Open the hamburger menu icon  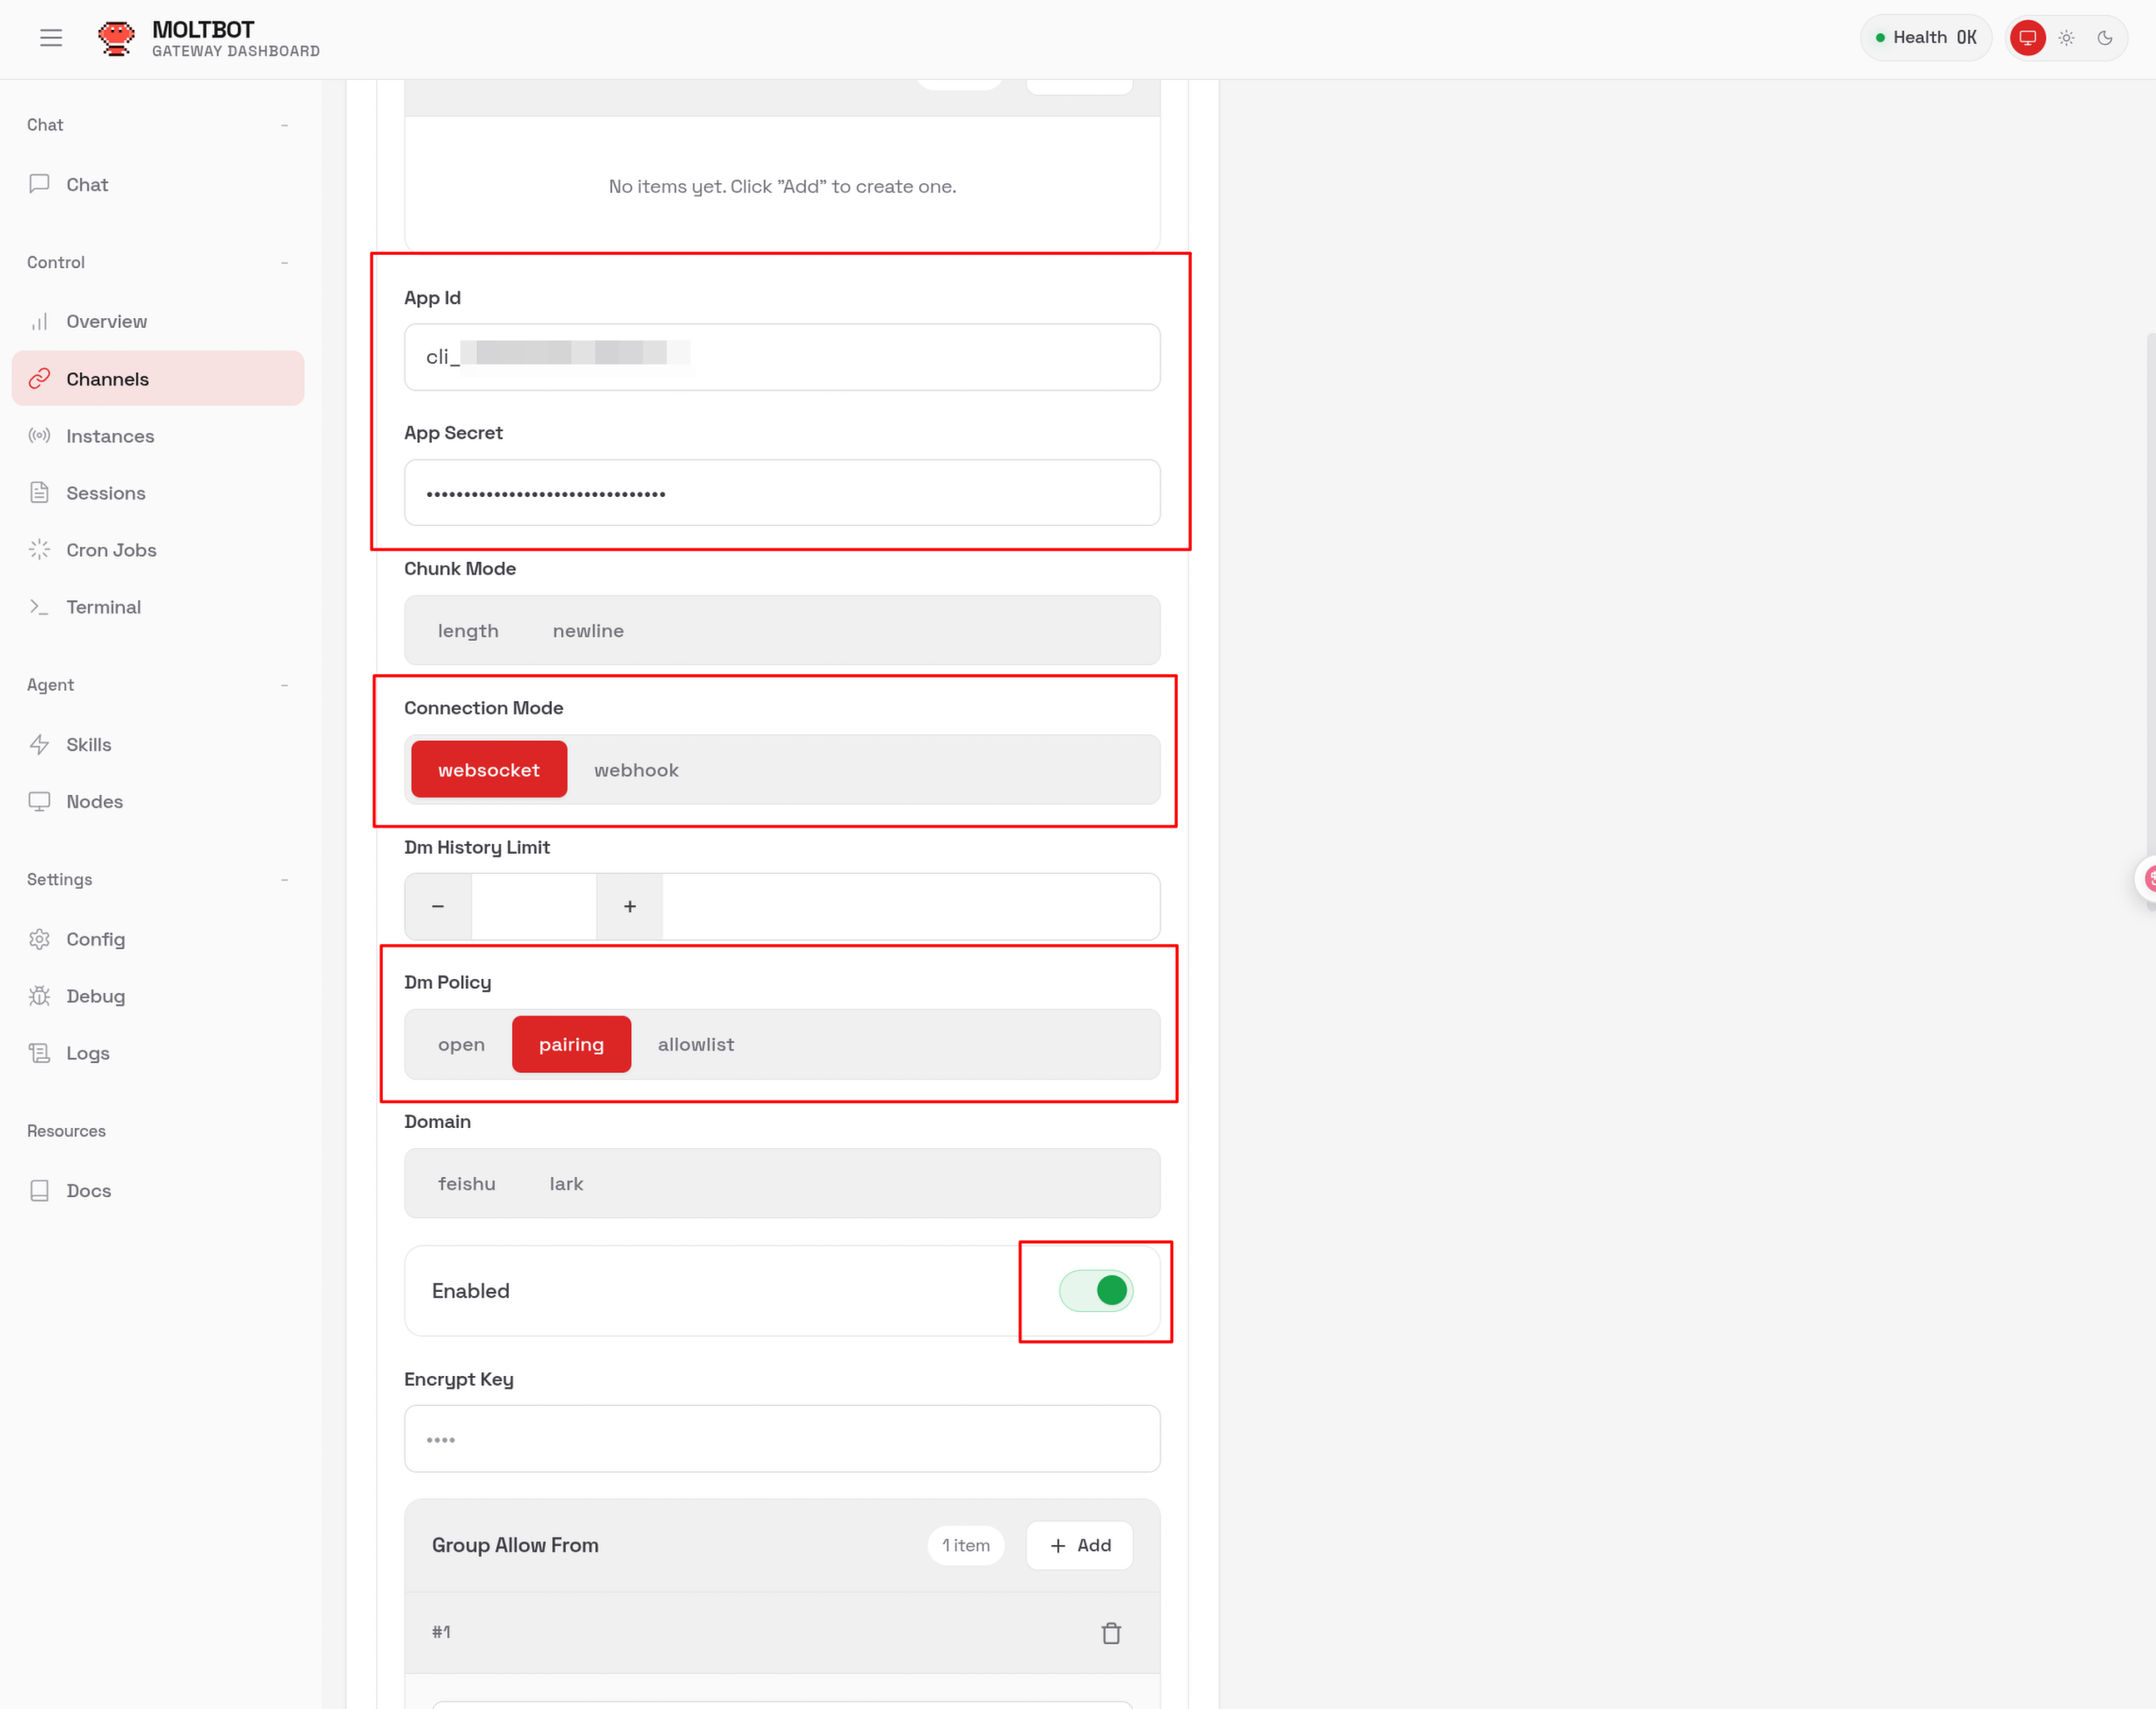click(x=51, y=38)
